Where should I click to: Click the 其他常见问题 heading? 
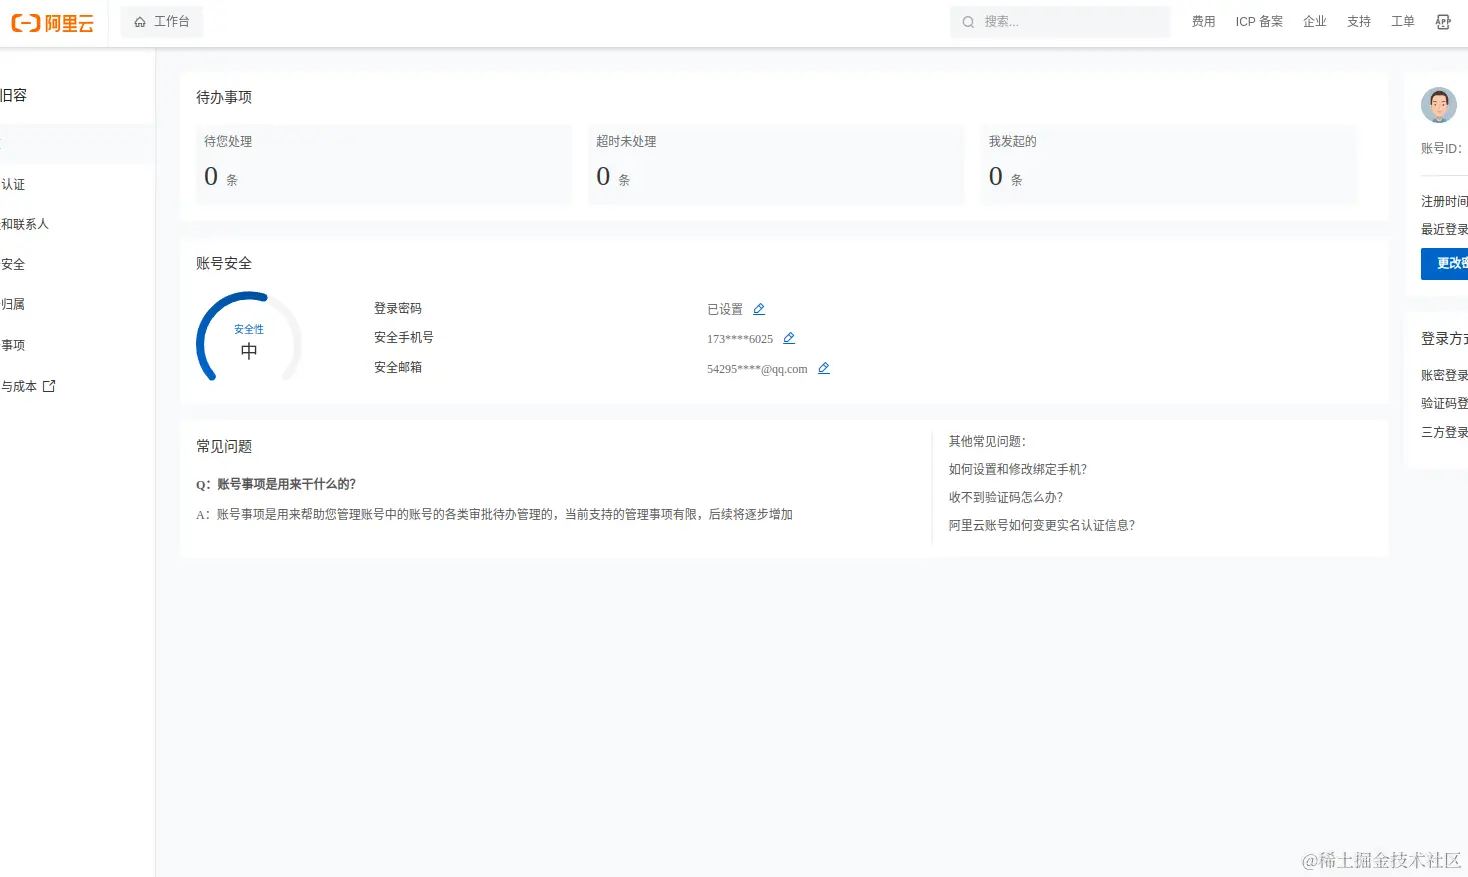point(987,441)
